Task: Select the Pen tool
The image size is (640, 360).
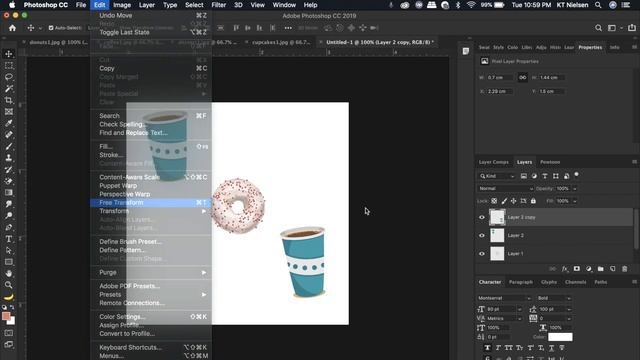Action: 9,227
